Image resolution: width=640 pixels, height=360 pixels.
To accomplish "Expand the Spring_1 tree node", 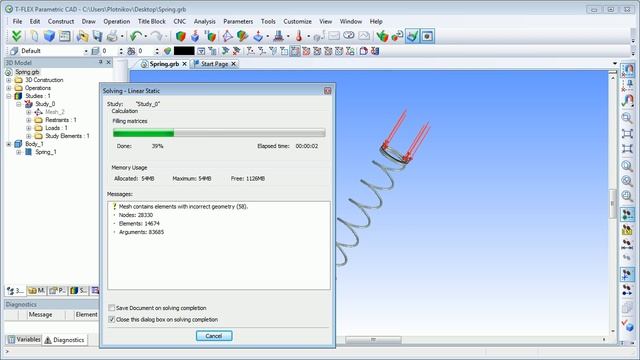I will pyautogui.click(x=18, y=152).
